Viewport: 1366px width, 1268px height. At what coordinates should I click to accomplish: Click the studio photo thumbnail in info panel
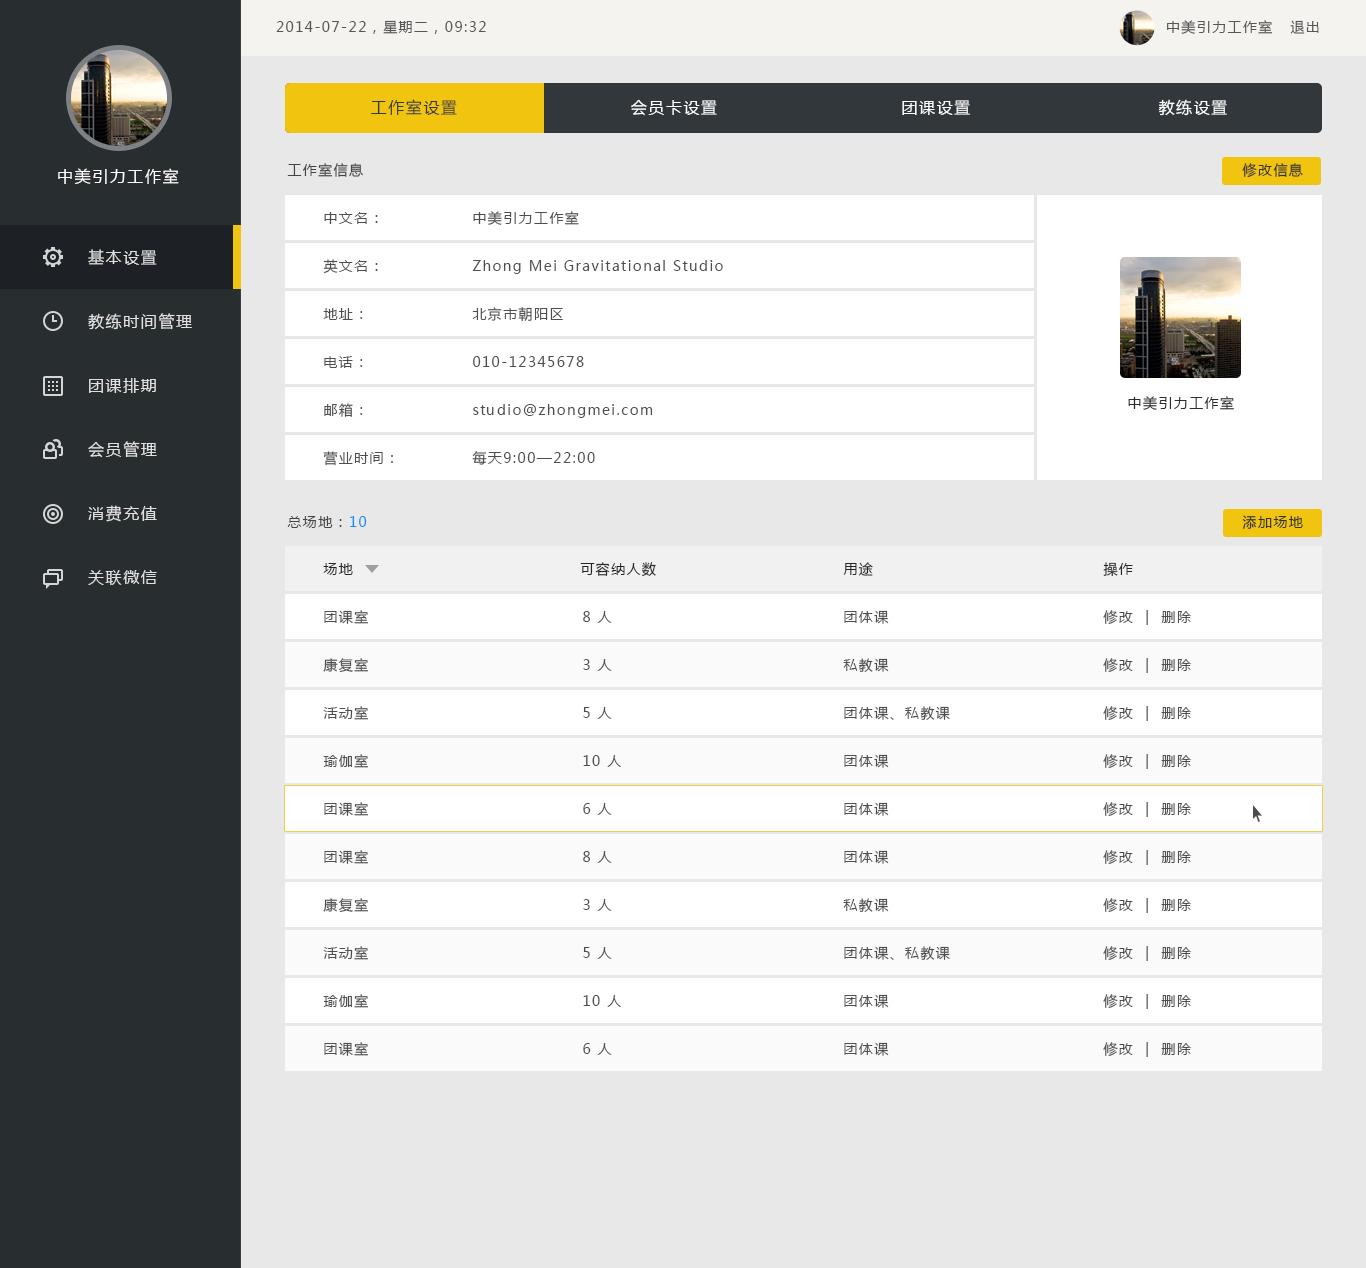(1180, 317)
